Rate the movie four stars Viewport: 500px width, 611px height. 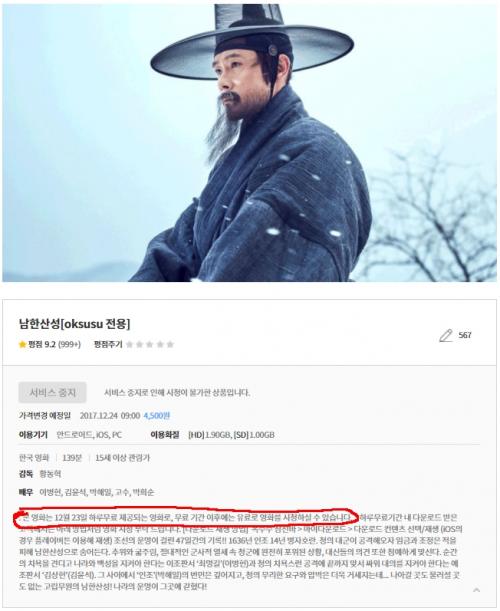click(x=160, y=344)
